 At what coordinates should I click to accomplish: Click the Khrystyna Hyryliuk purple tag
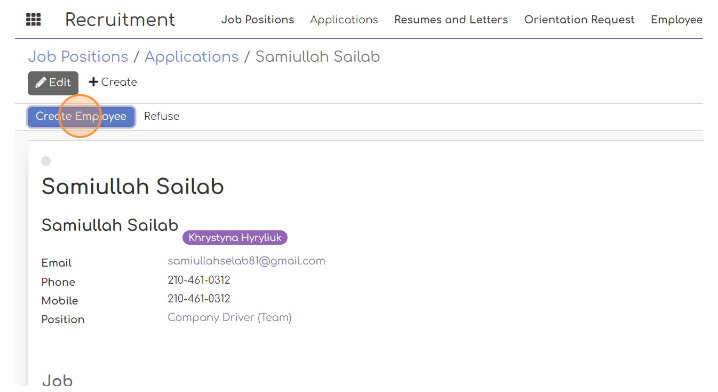(x=235, y=237)
